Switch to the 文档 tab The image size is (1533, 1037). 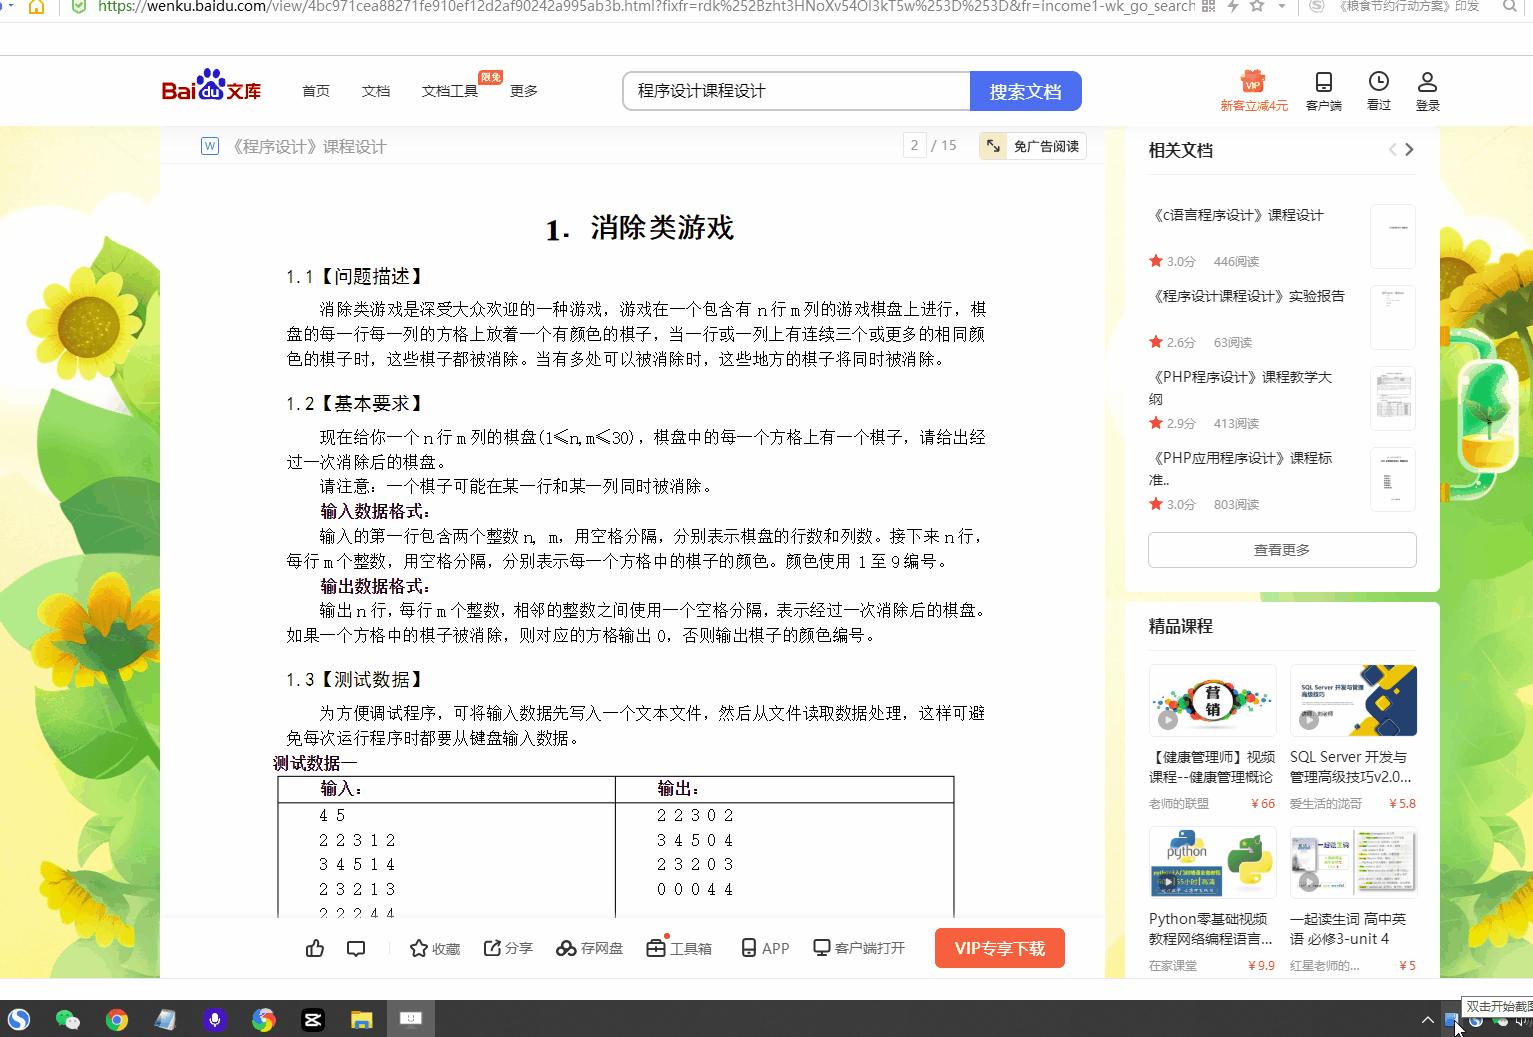375,90
